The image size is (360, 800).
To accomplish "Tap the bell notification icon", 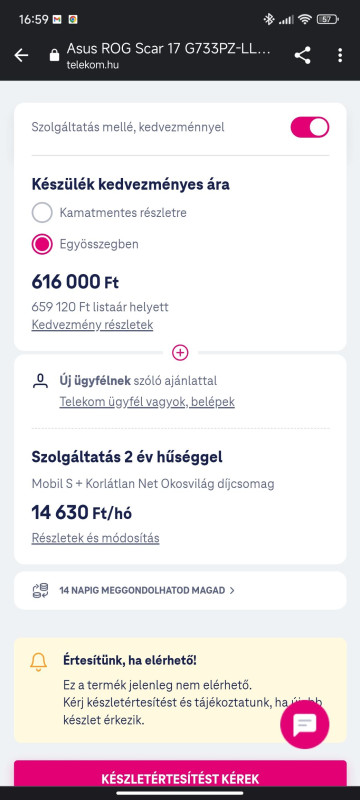I will coord(38,661).
